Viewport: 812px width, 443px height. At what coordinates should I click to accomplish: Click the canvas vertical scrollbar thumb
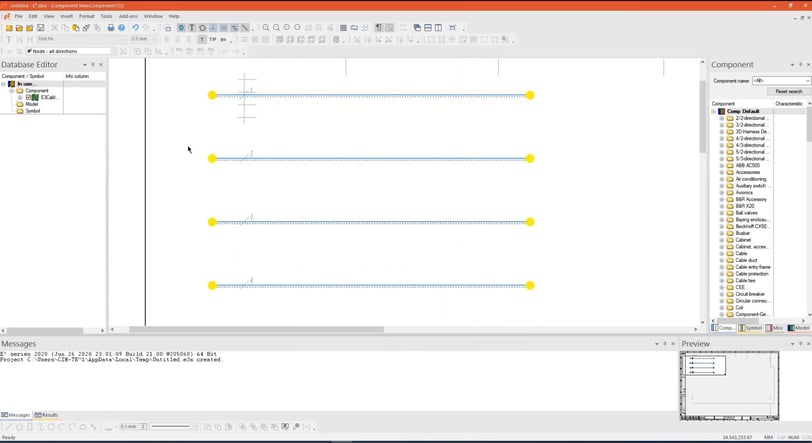[x=703, y=117]
